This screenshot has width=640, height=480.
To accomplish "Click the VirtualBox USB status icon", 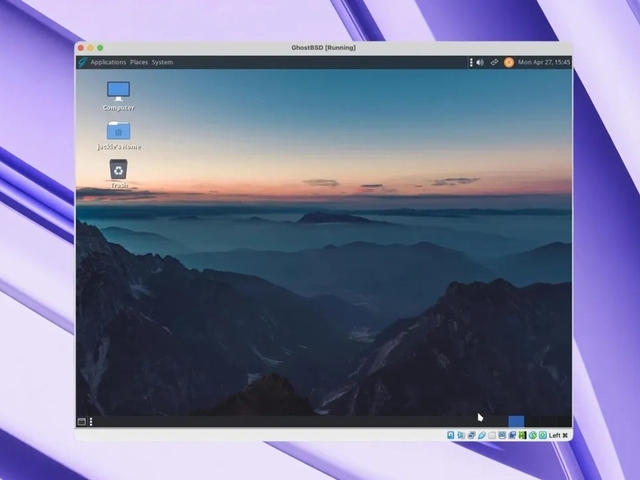I will pyautogui.click(x=482, y=435).
